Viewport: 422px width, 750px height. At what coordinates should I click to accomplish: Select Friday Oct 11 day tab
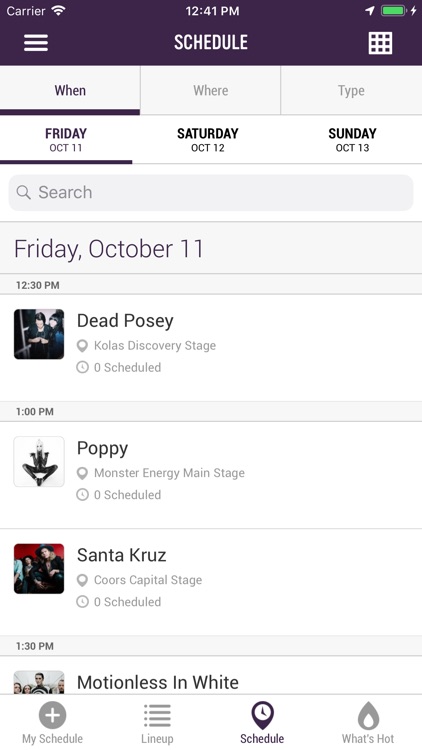(x=66, y=140)
